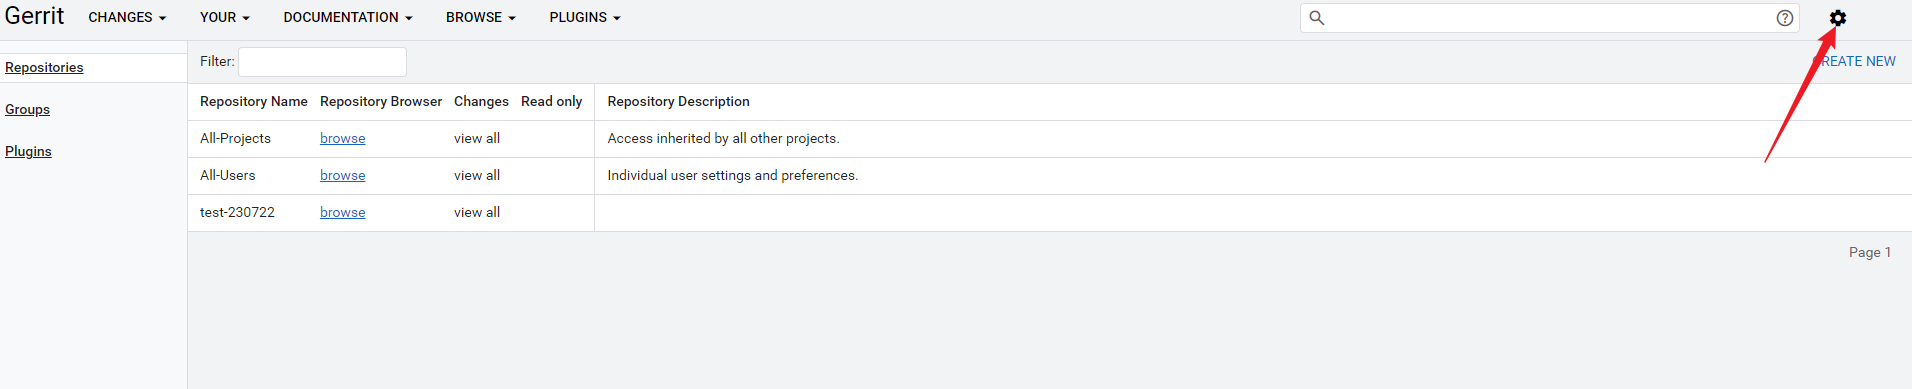Open the DOCUMENTATION dropdown menu
The width and height of the screenshot is (1912, 389).
click(348, 18)
